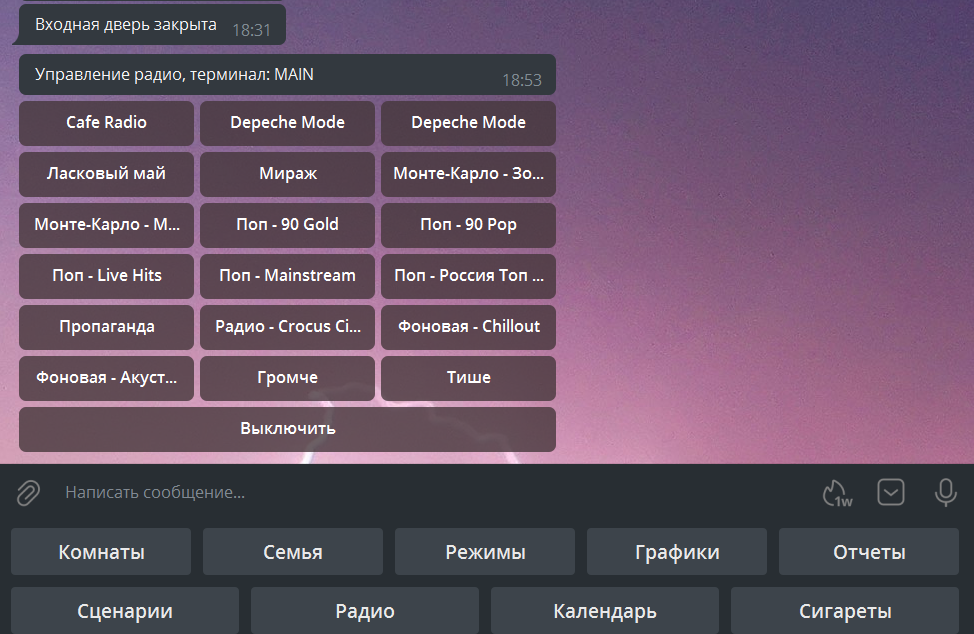Open the Отчеты keyboard button
Viewport: 974px width, 634px height.
[x=869, y=551]
